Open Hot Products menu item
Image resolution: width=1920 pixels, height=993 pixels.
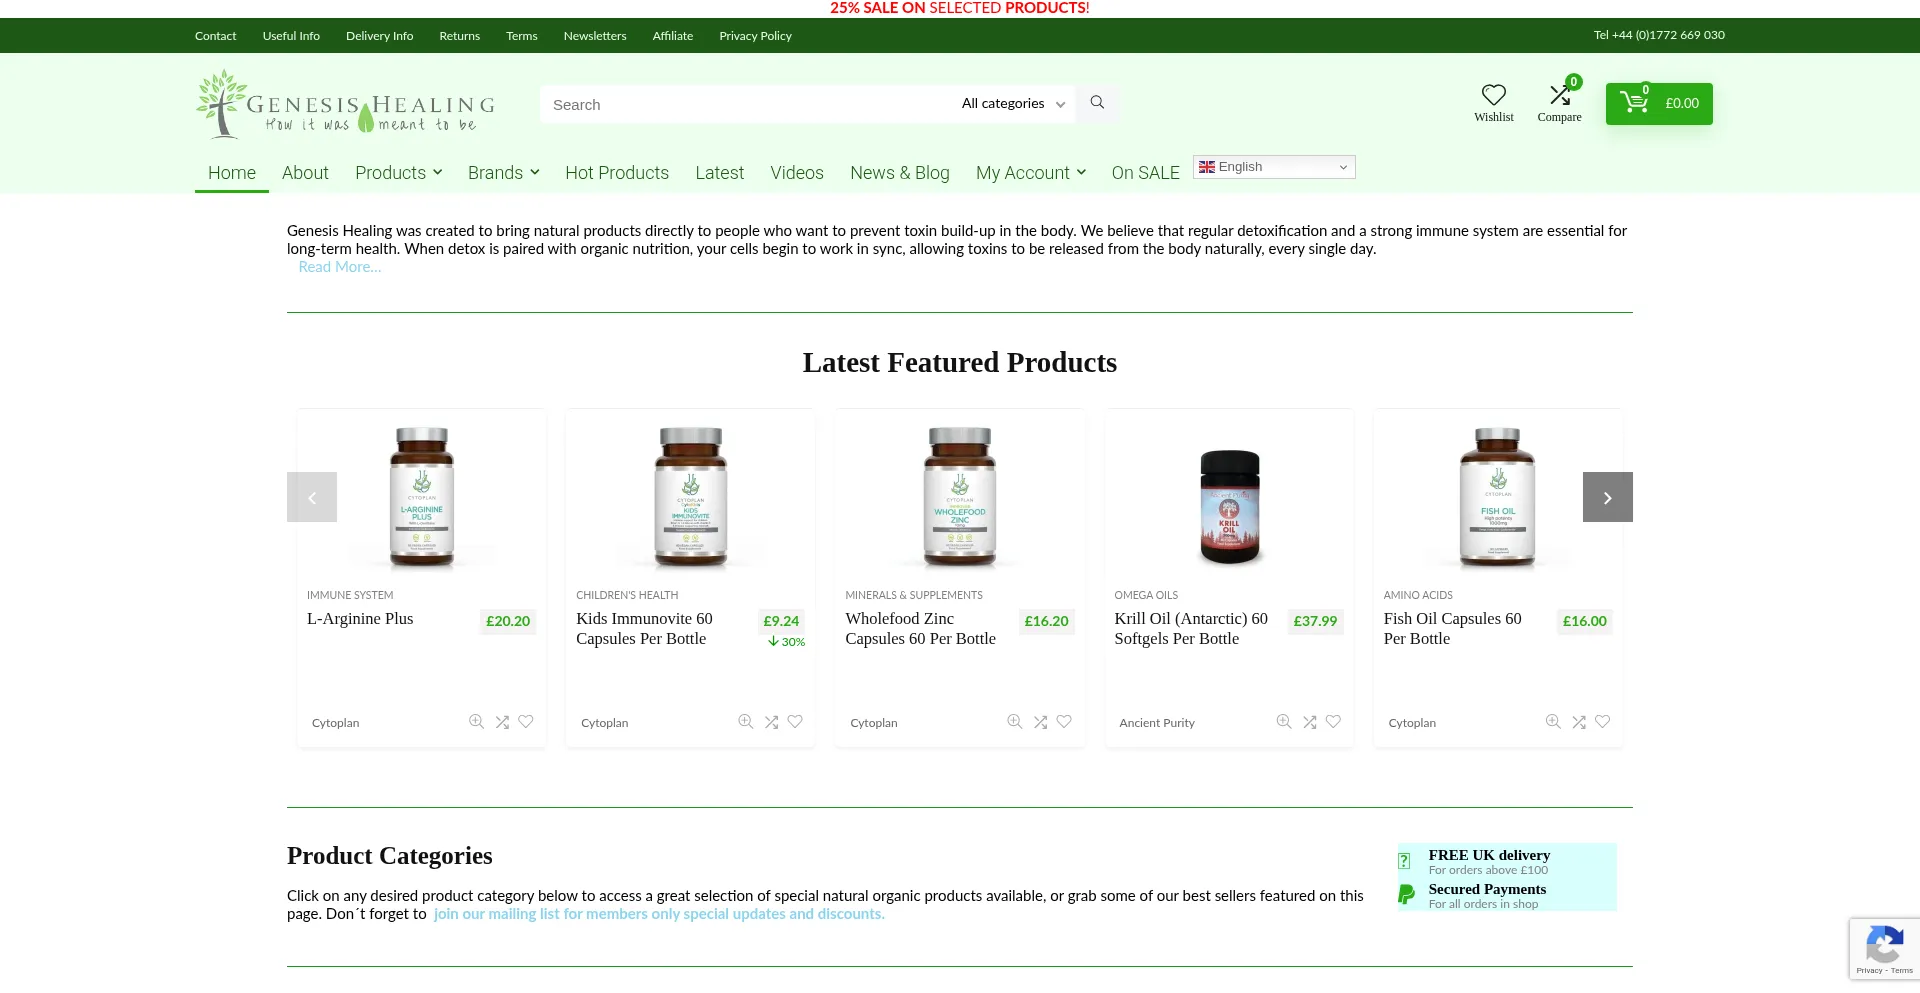click(617, 173)
